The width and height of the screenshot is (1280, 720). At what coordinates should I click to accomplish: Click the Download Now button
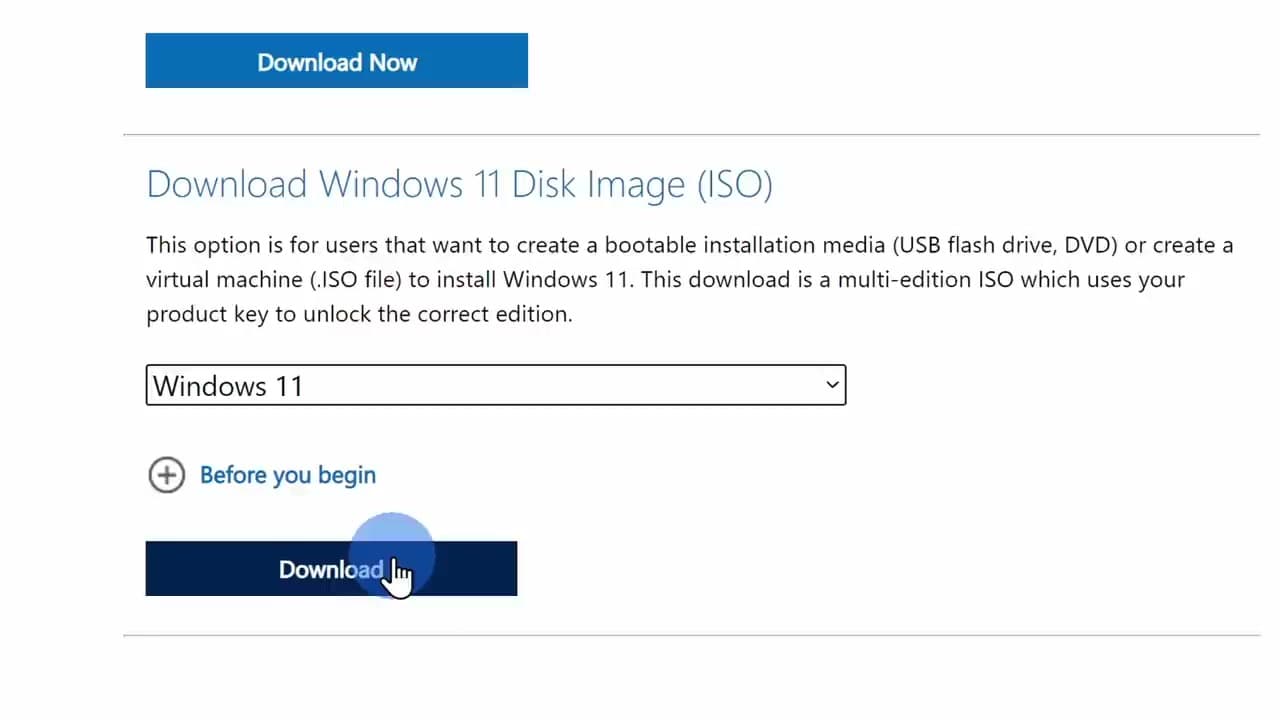click(336, 61)
